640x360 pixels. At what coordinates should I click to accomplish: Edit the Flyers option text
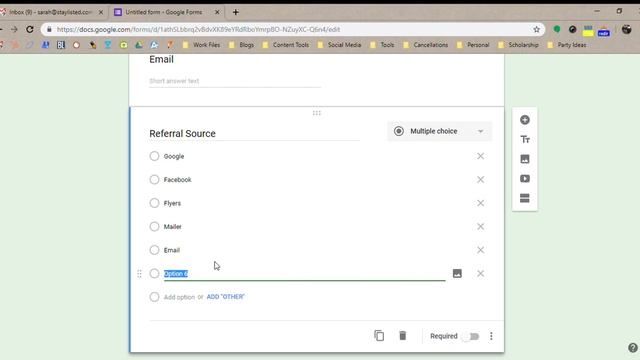tap(172, 203)
